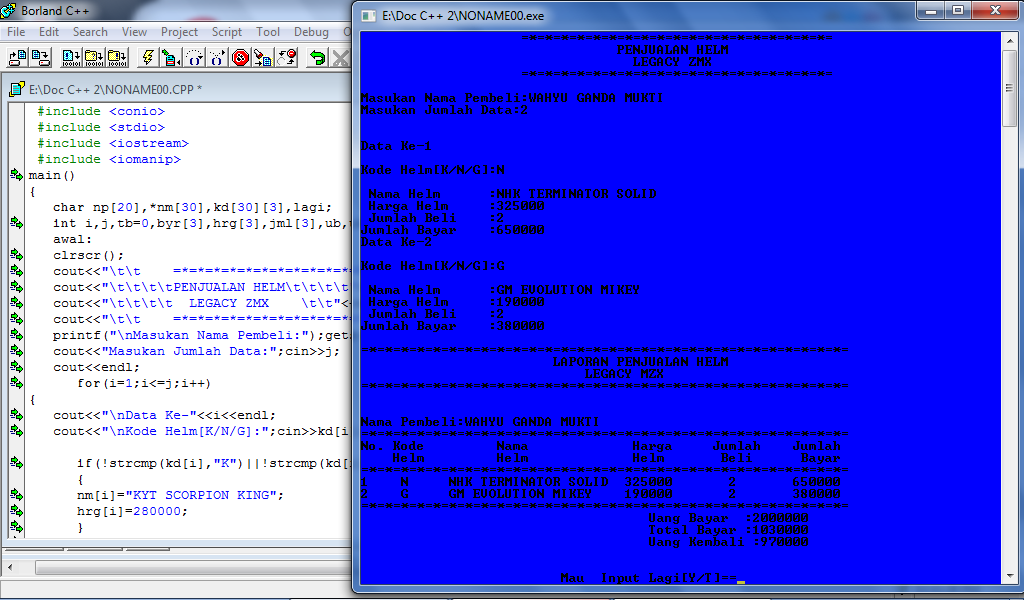Click the 'awal:' label in code

tap(72, 239)
